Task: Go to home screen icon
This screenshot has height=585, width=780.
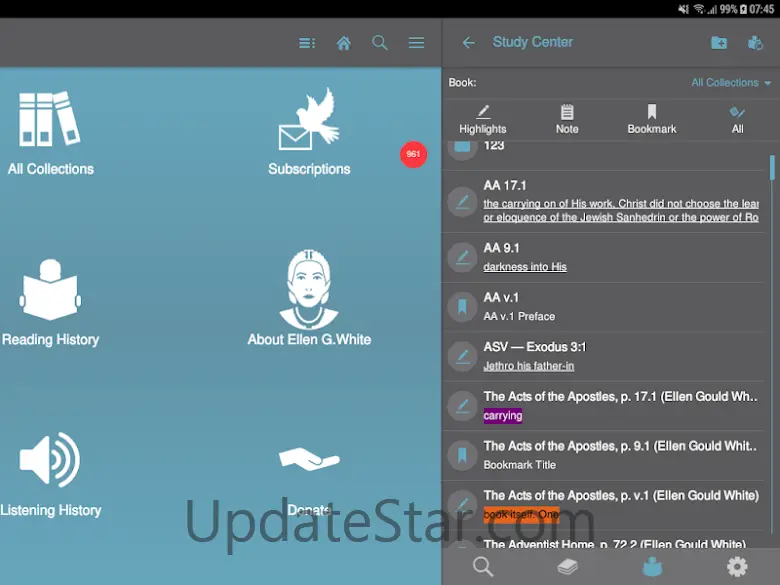Action: (x=343, y=43)
